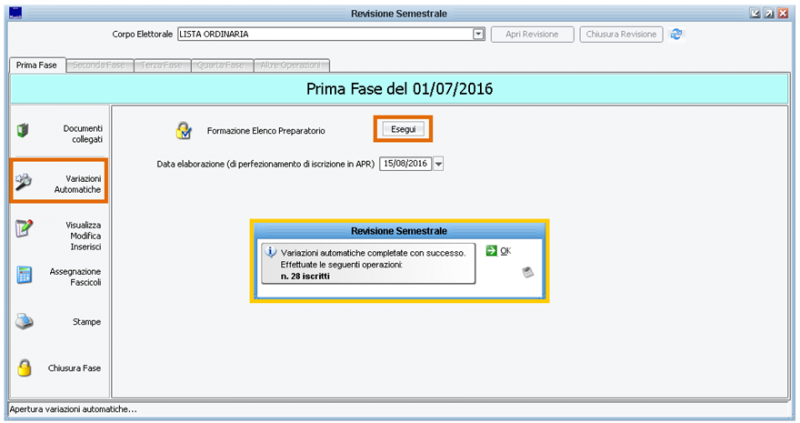Click the Chiusura Revisione button
Viewport: 800px width, 423px height.
pos(621,34)
